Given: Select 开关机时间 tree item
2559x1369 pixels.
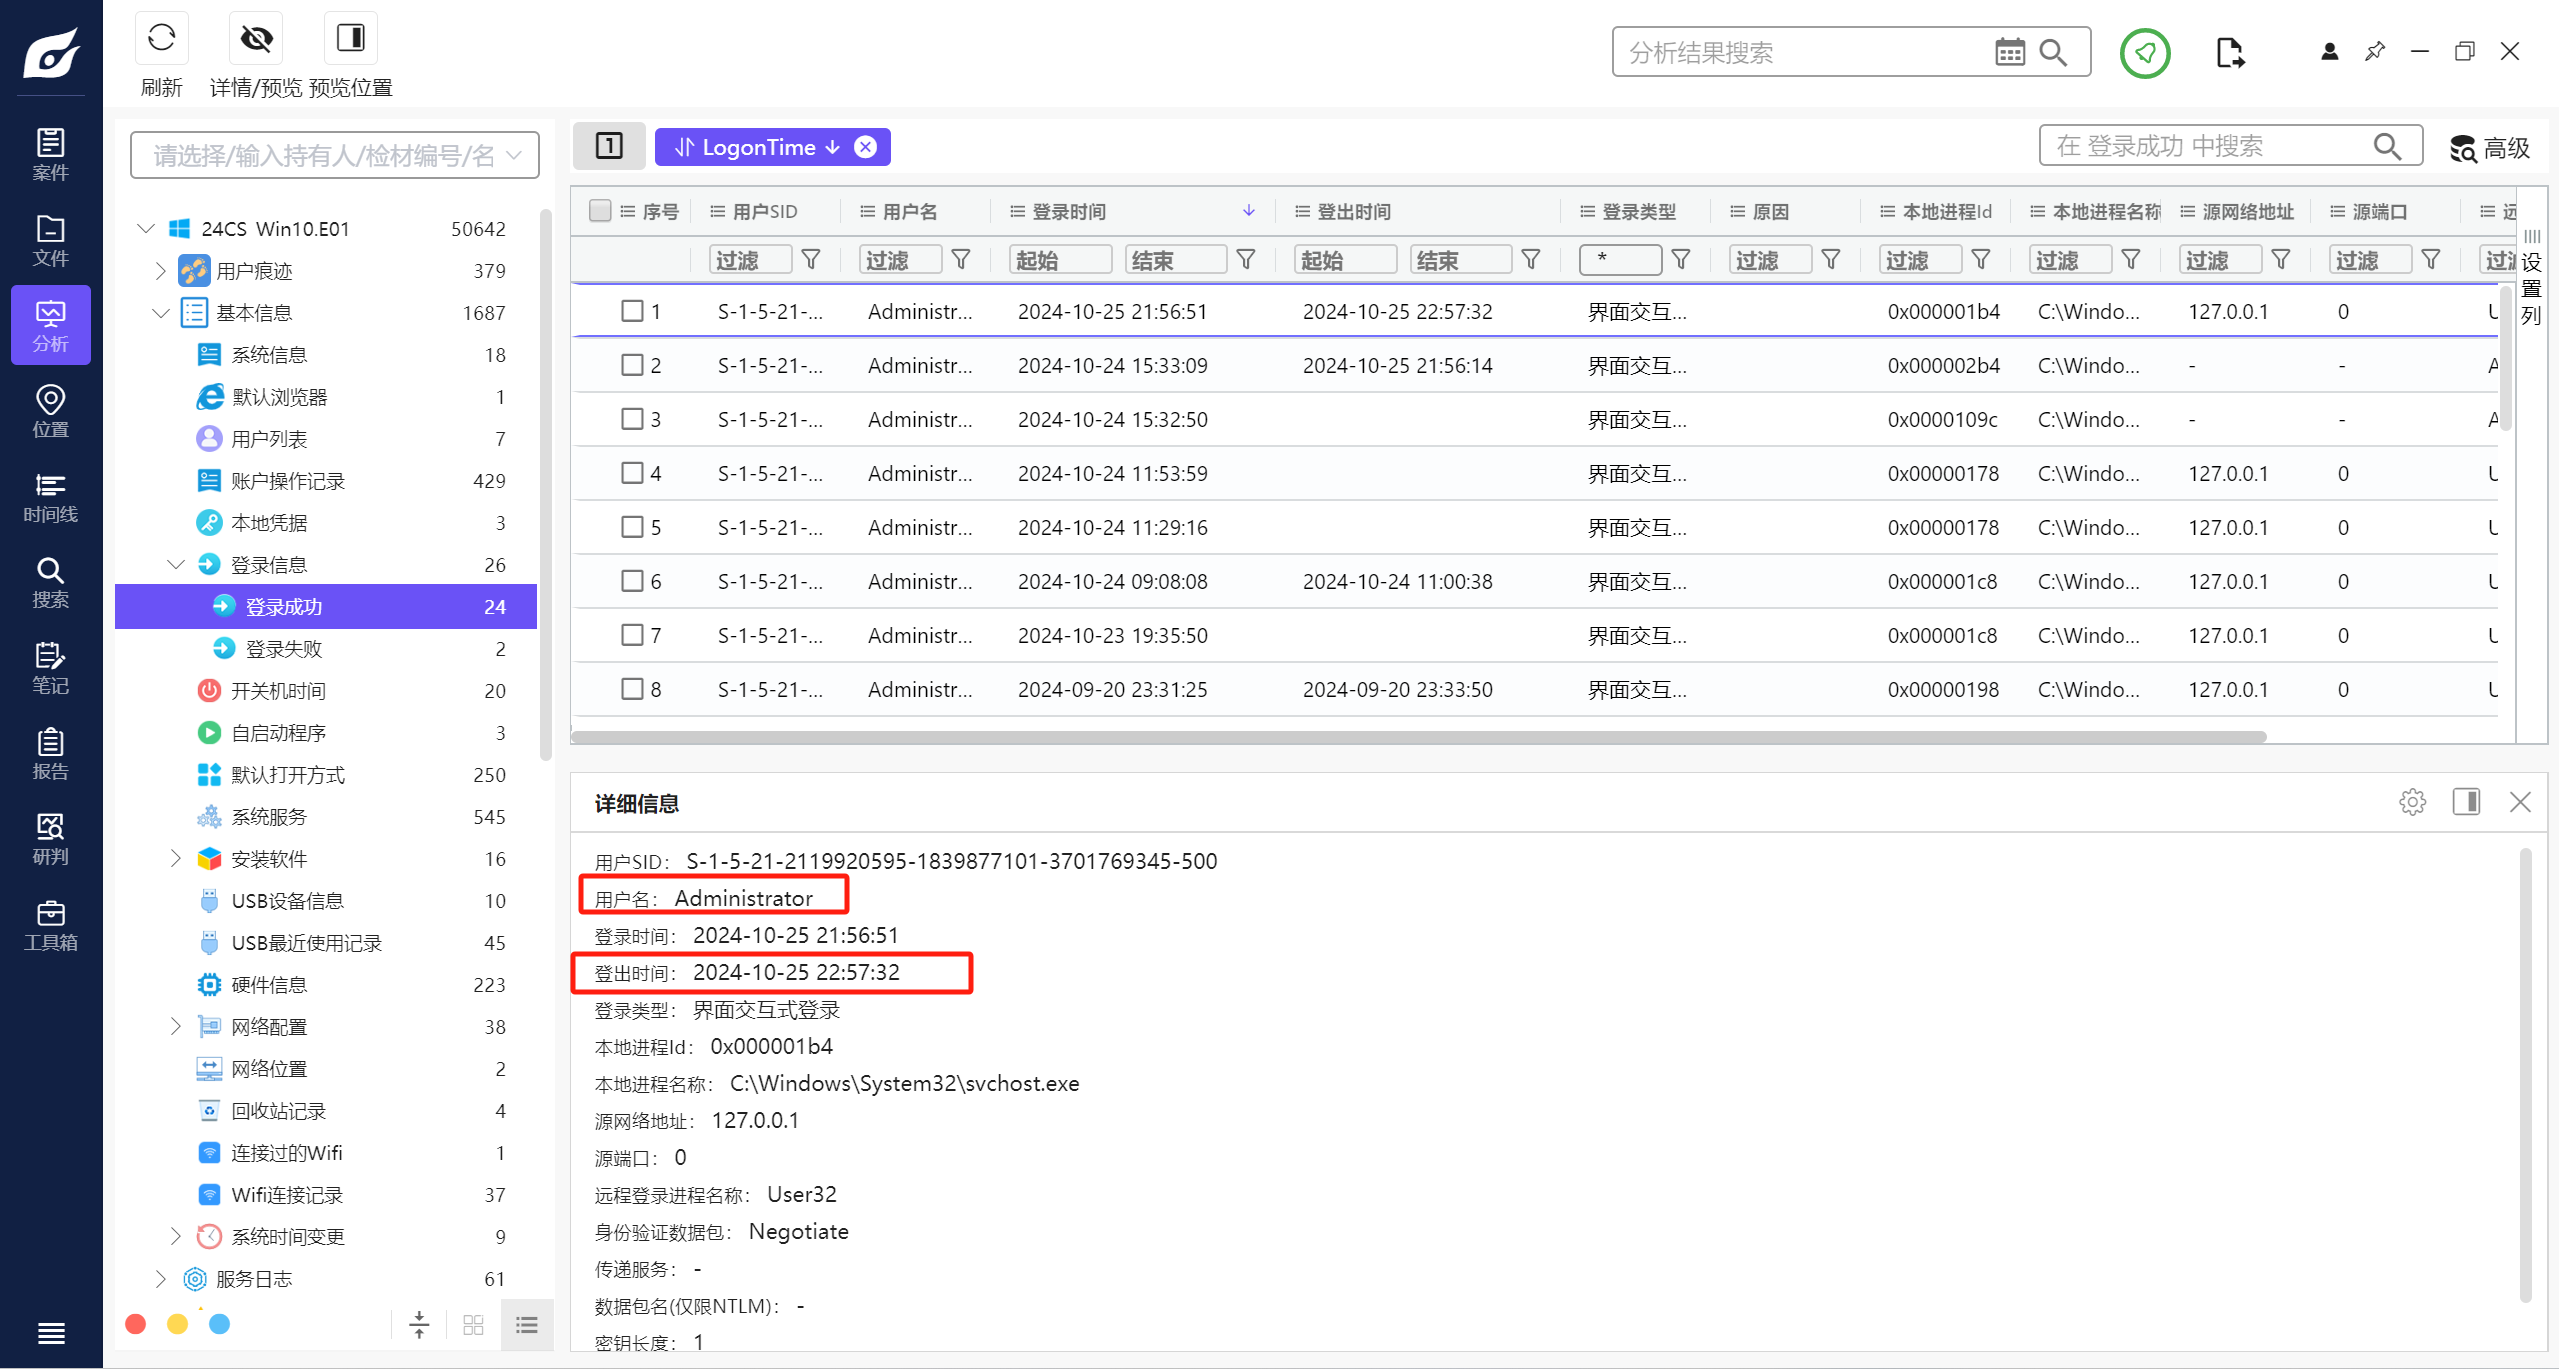Looking at the screenshot, I should (x=278, y=691).
